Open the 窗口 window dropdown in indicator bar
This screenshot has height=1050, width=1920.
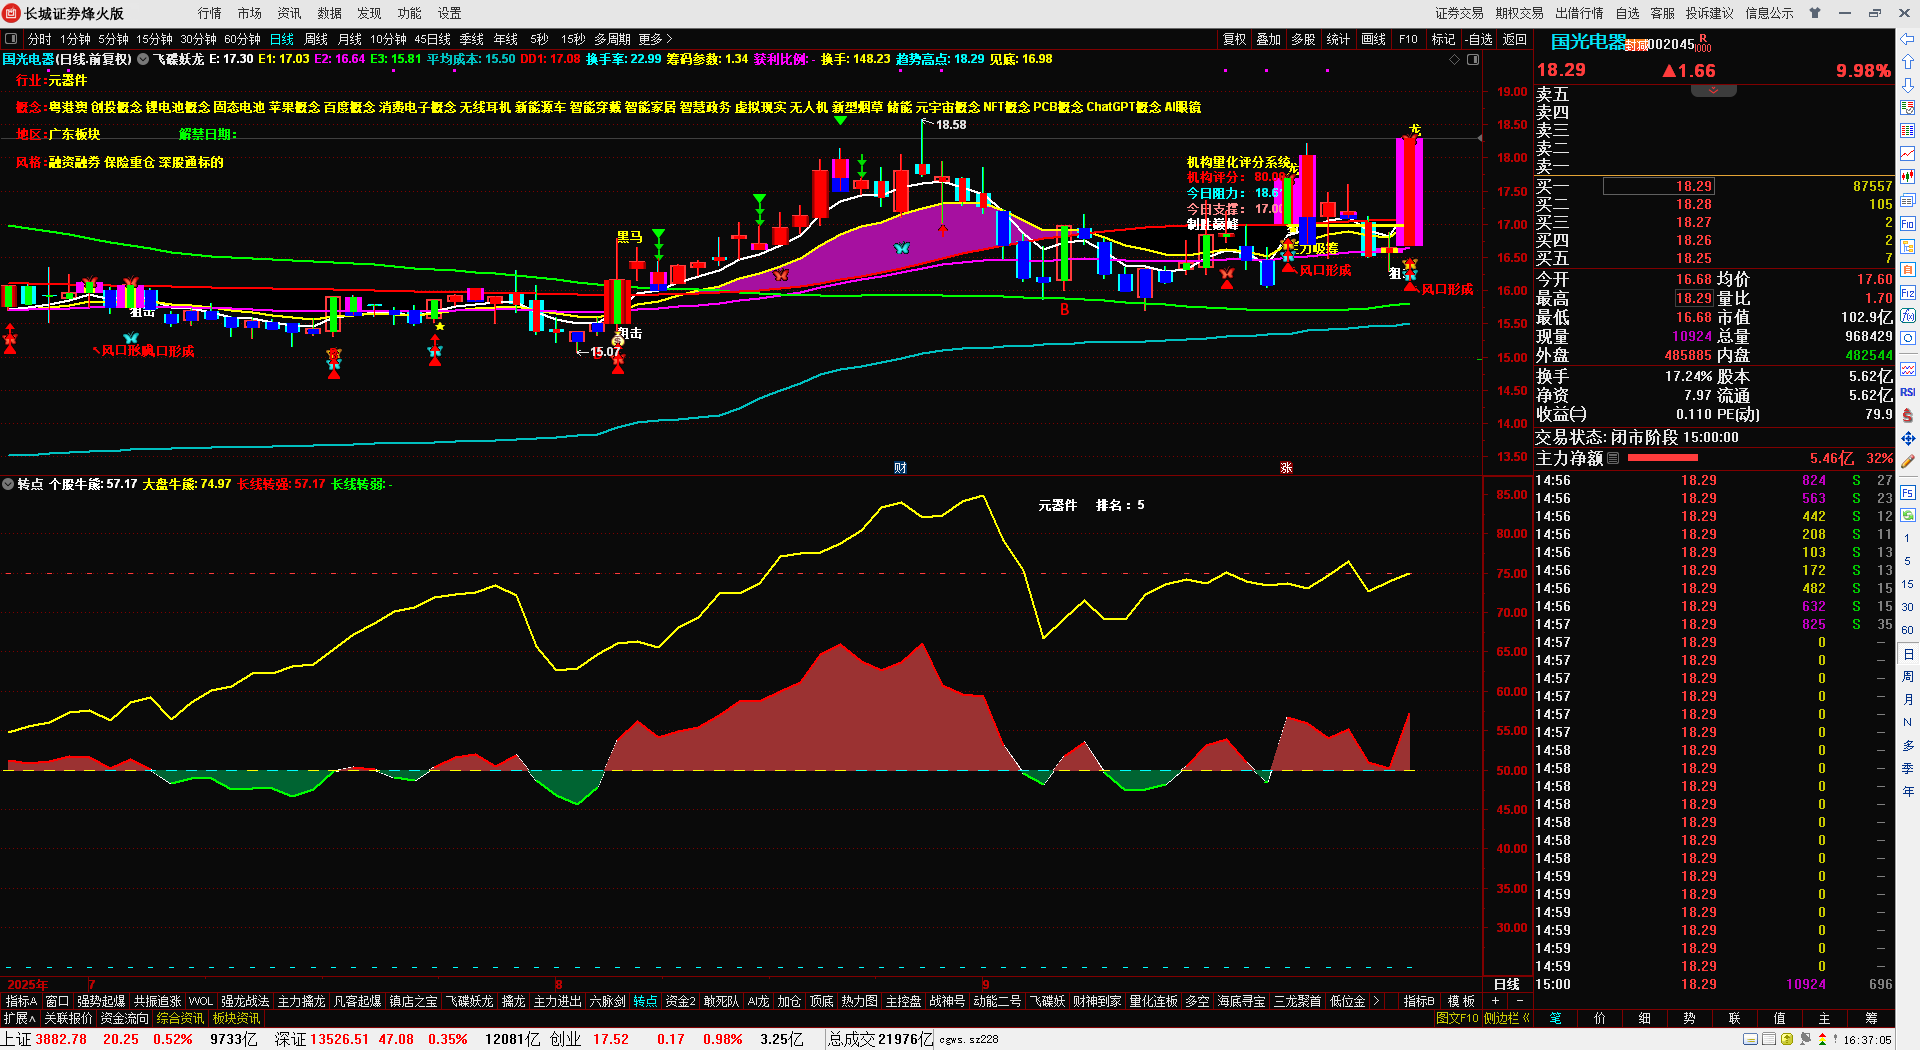tap(57, 1001)
